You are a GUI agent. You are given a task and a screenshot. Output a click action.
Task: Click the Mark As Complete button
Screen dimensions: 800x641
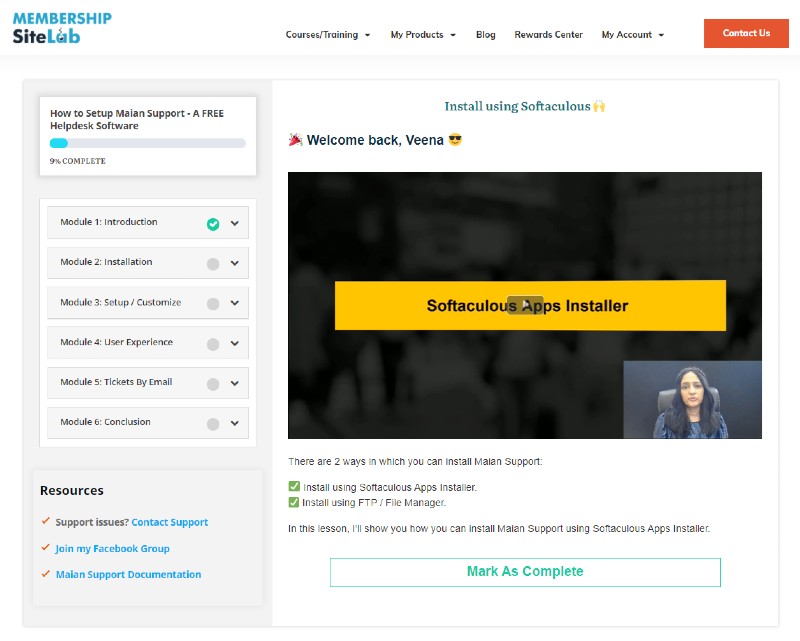click(x=525, y=572)
